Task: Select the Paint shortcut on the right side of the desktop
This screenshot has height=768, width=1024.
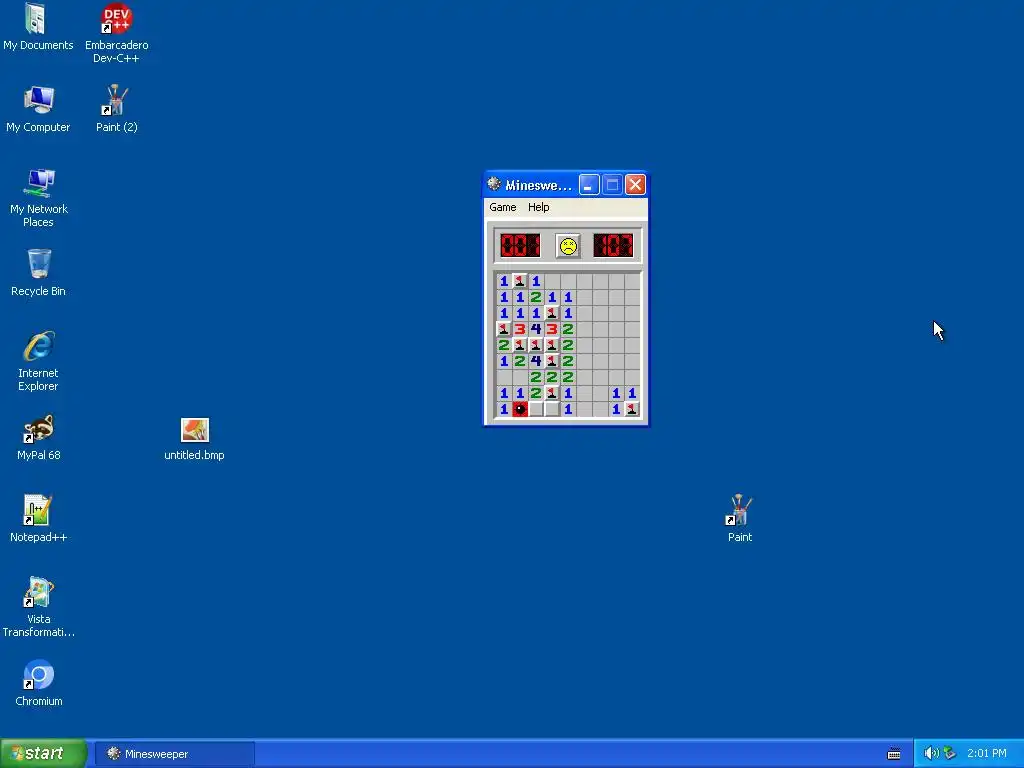Action: [739, 519]
